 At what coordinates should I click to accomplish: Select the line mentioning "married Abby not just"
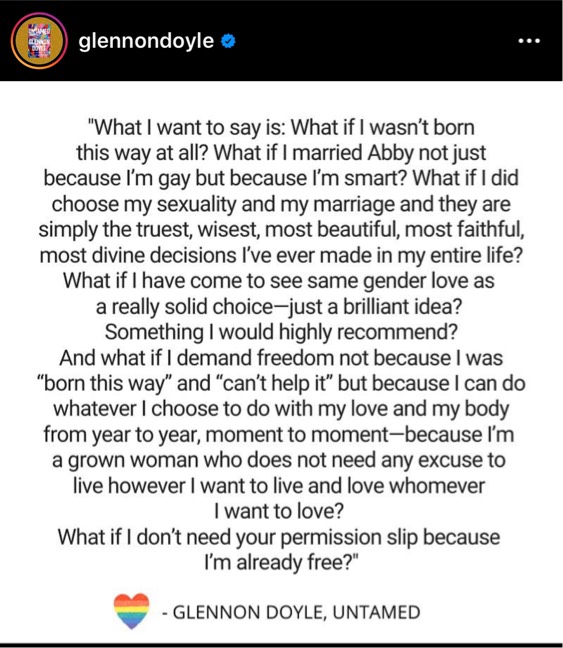coord(281,153)
